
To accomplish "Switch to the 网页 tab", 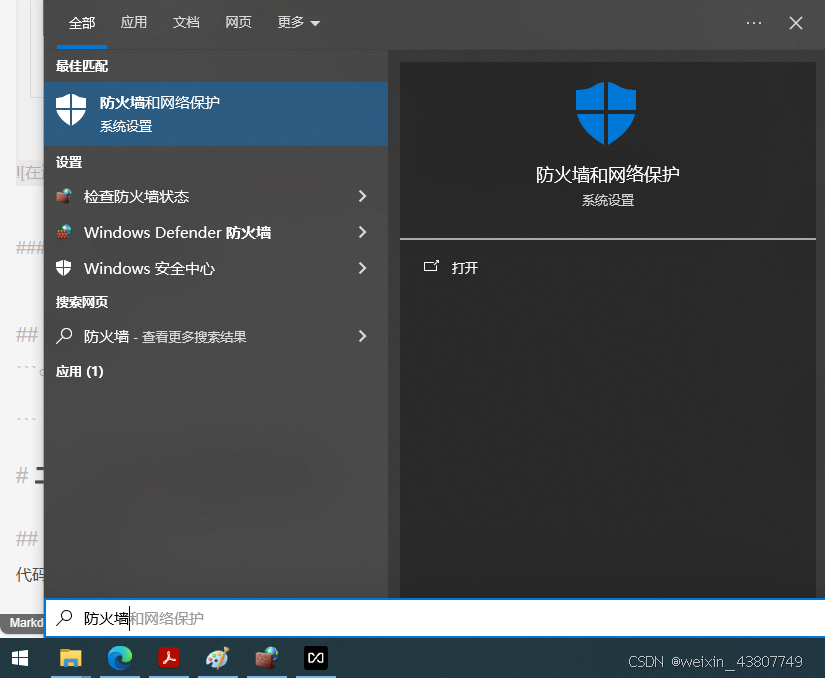I will click(238, 22).
